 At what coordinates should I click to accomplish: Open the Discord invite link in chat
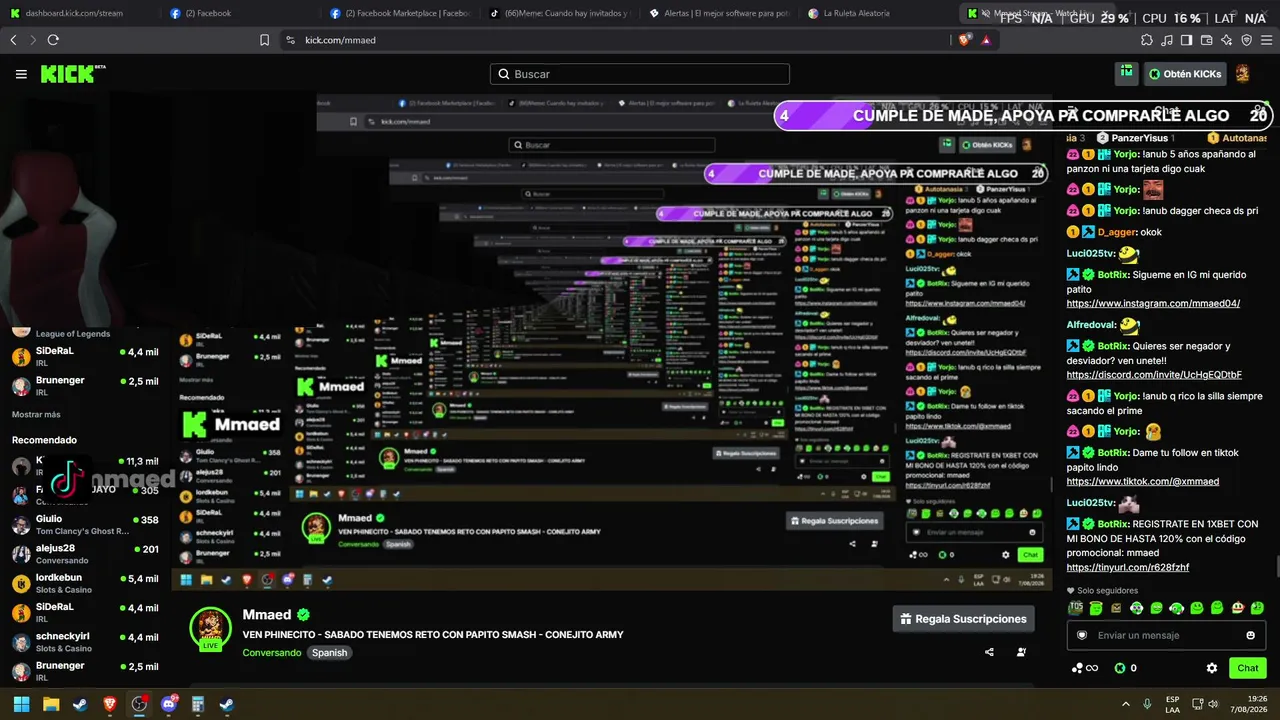(x=1154, y=375)
